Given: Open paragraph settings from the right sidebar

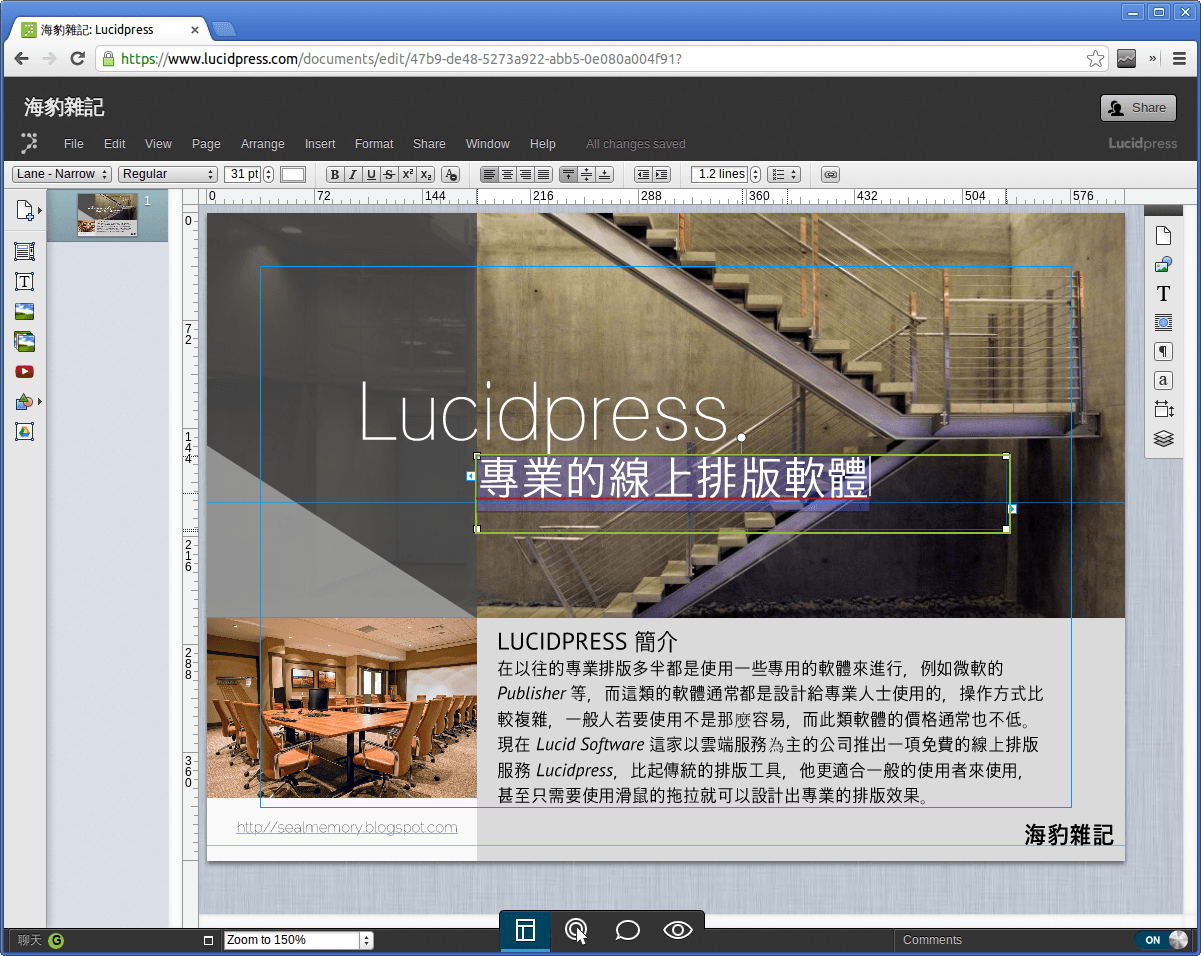Looking at the screenshot, I should [x=1163, y=351].
